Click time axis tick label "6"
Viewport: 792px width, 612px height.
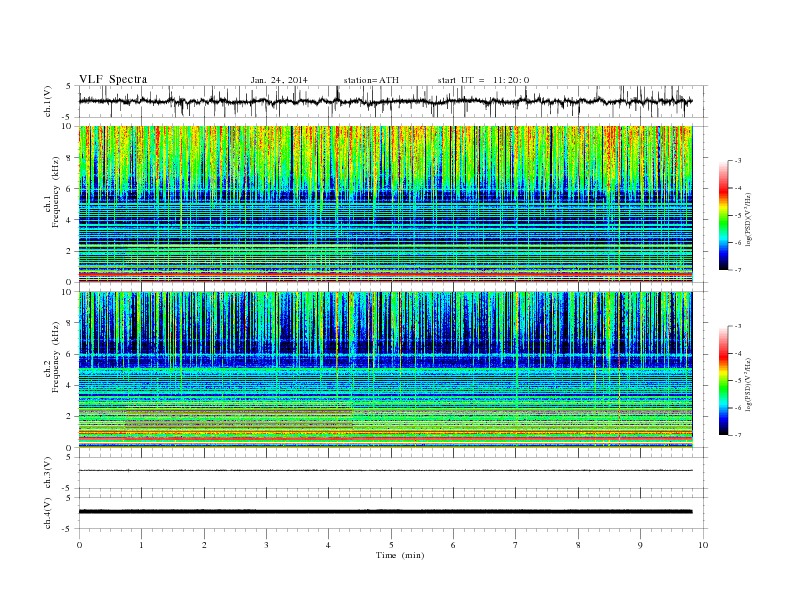[453, 545]
